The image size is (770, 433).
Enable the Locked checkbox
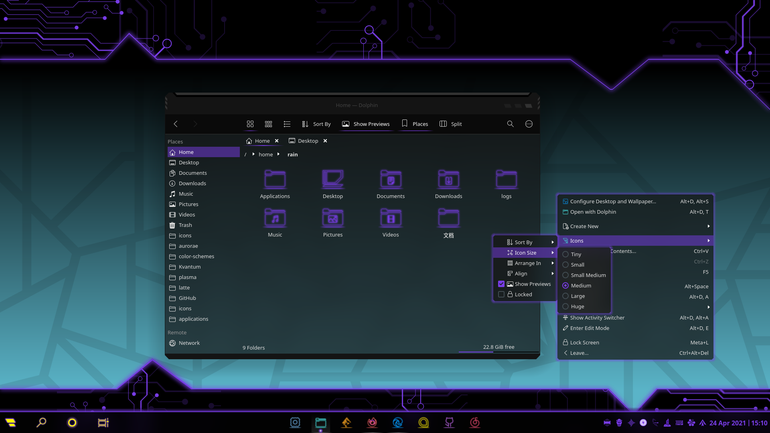point(501,295)
